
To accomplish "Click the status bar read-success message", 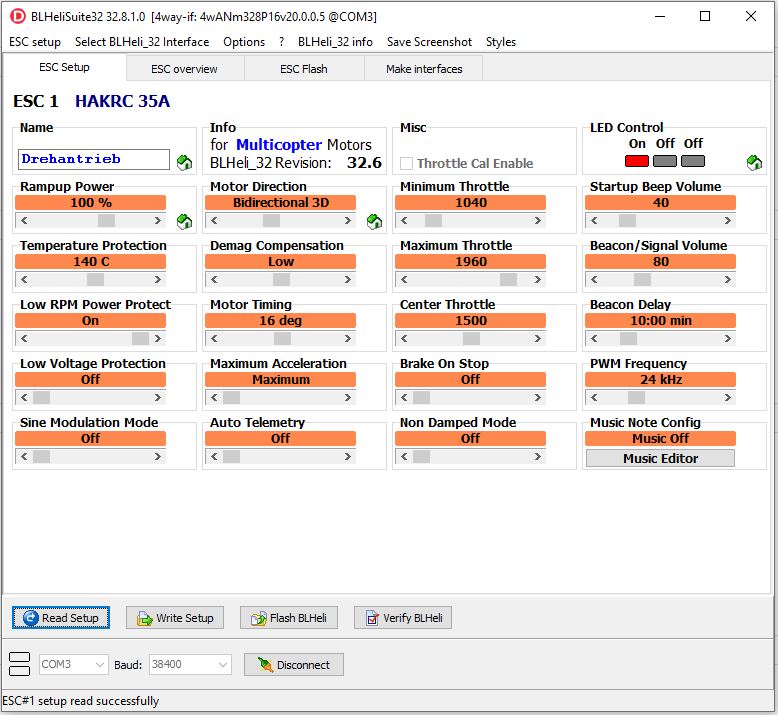I will click(x=81, y=701).
